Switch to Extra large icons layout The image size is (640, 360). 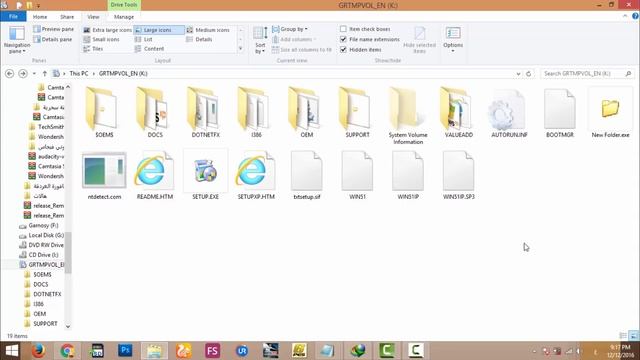(x=107, y=30)
